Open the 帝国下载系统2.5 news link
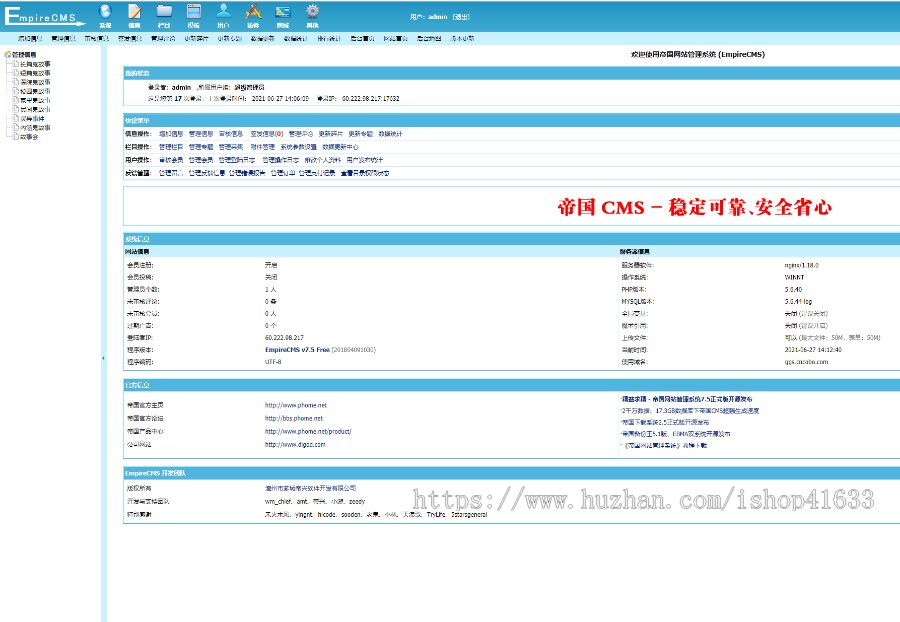 coord(666,422)
